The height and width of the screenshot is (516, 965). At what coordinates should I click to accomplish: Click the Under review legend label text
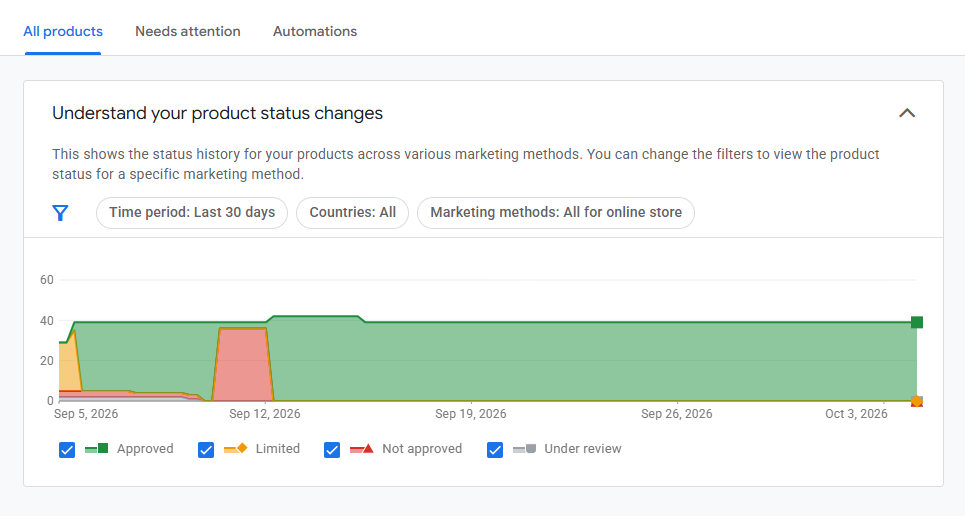click(583, 449)
